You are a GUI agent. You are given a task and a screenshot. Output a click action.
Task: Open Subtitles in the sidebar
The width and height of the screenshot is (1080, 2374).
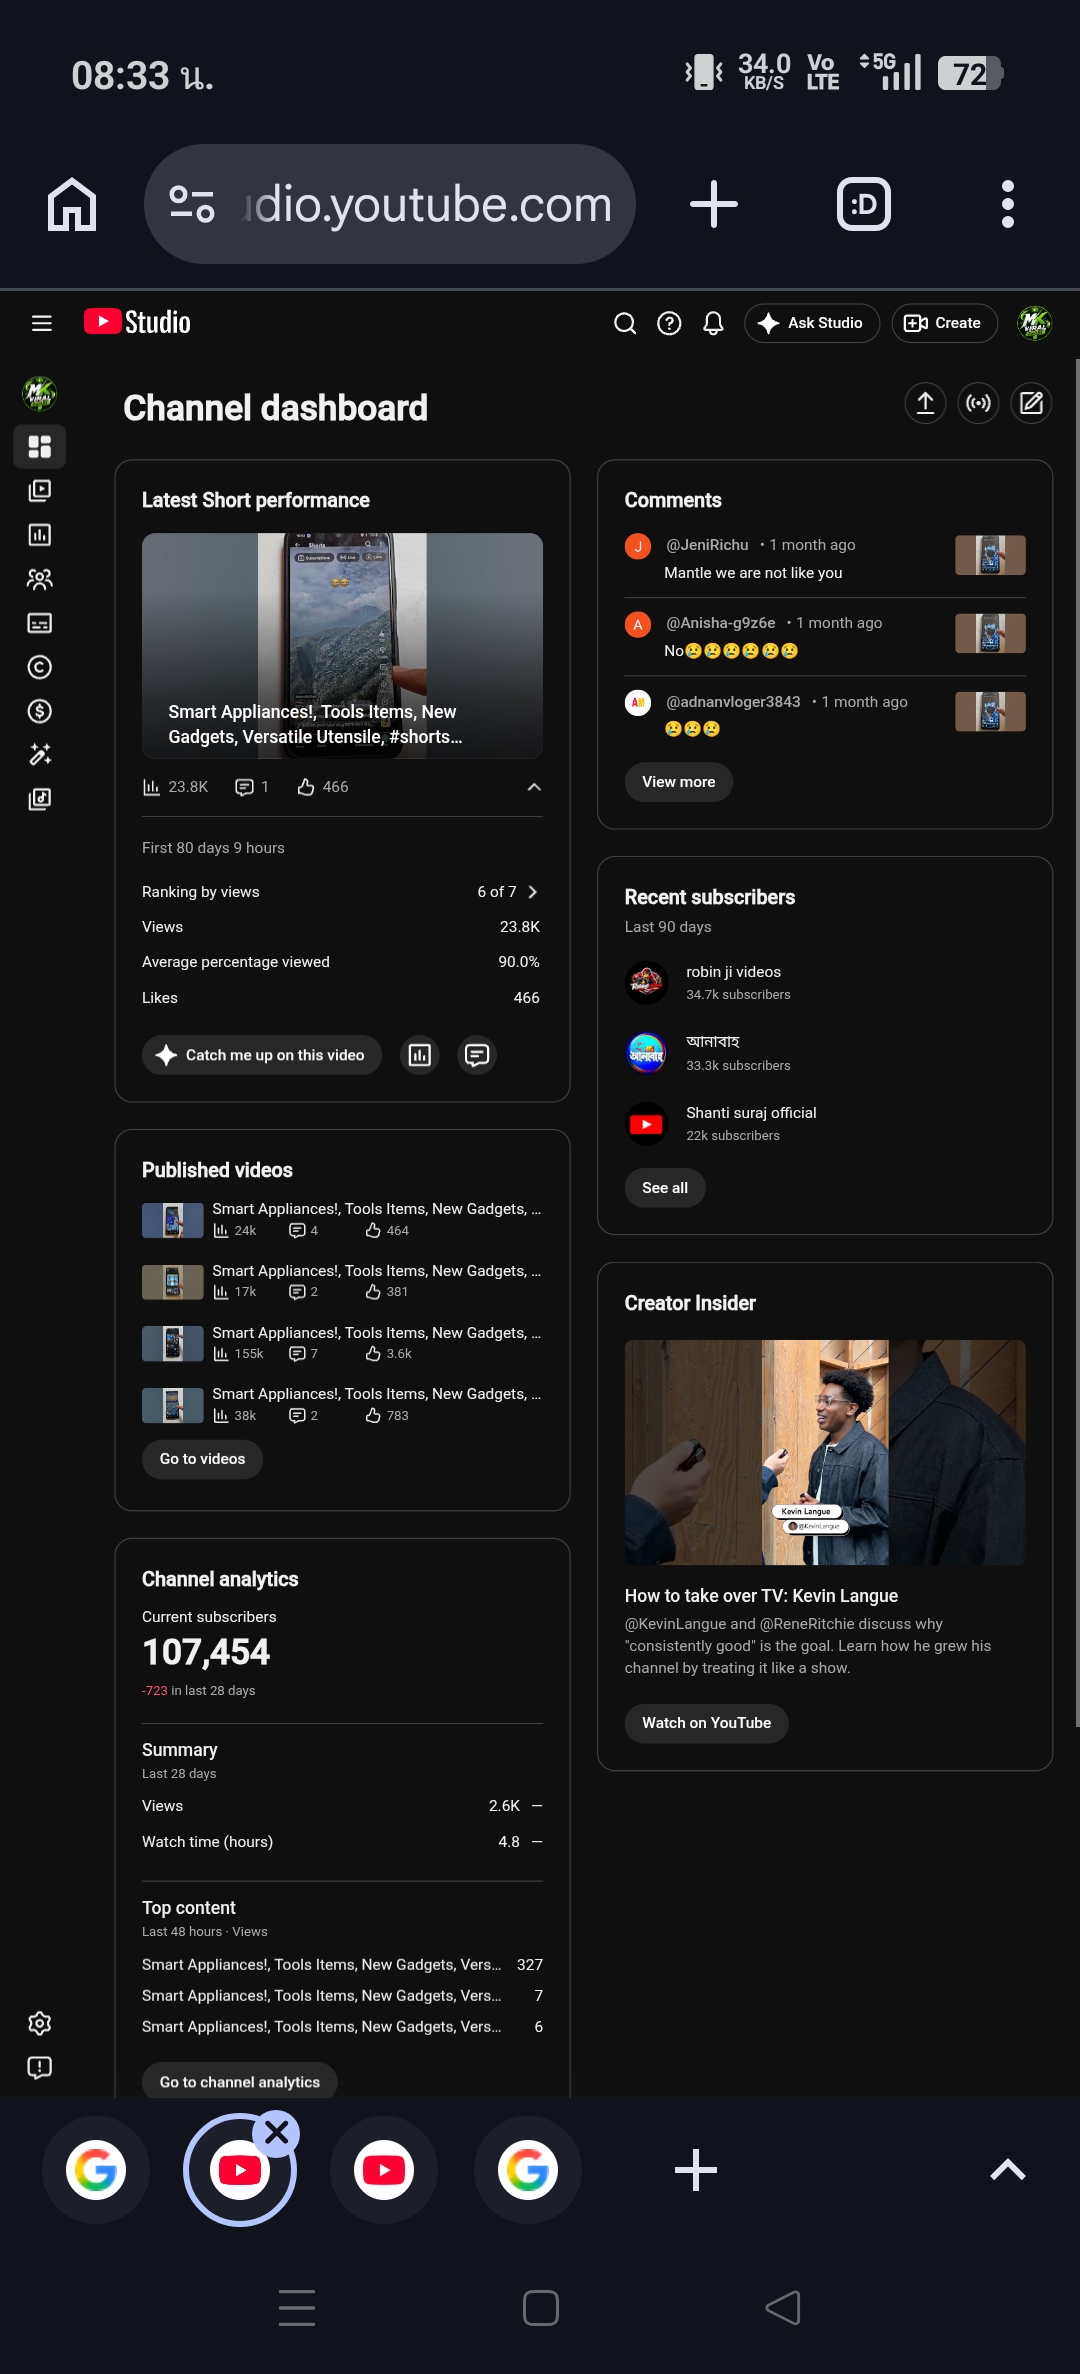(x=40, y=623)
